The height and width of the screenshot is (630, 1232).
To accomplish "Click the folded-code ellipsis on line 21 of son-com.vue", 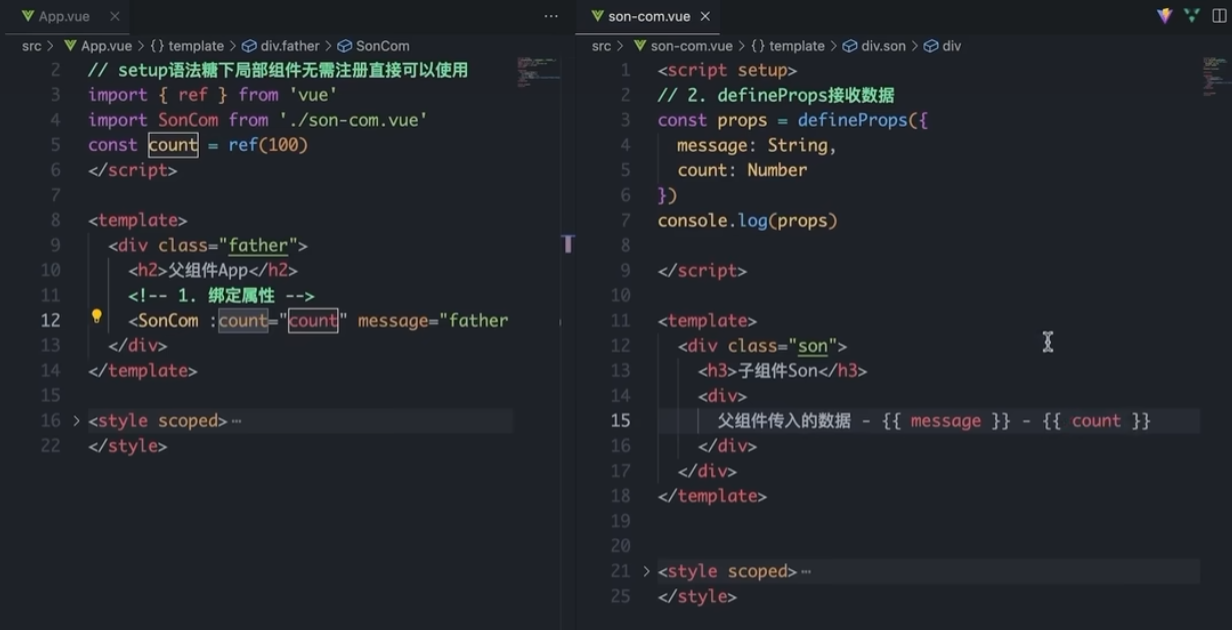I will (x=807, y=573).
